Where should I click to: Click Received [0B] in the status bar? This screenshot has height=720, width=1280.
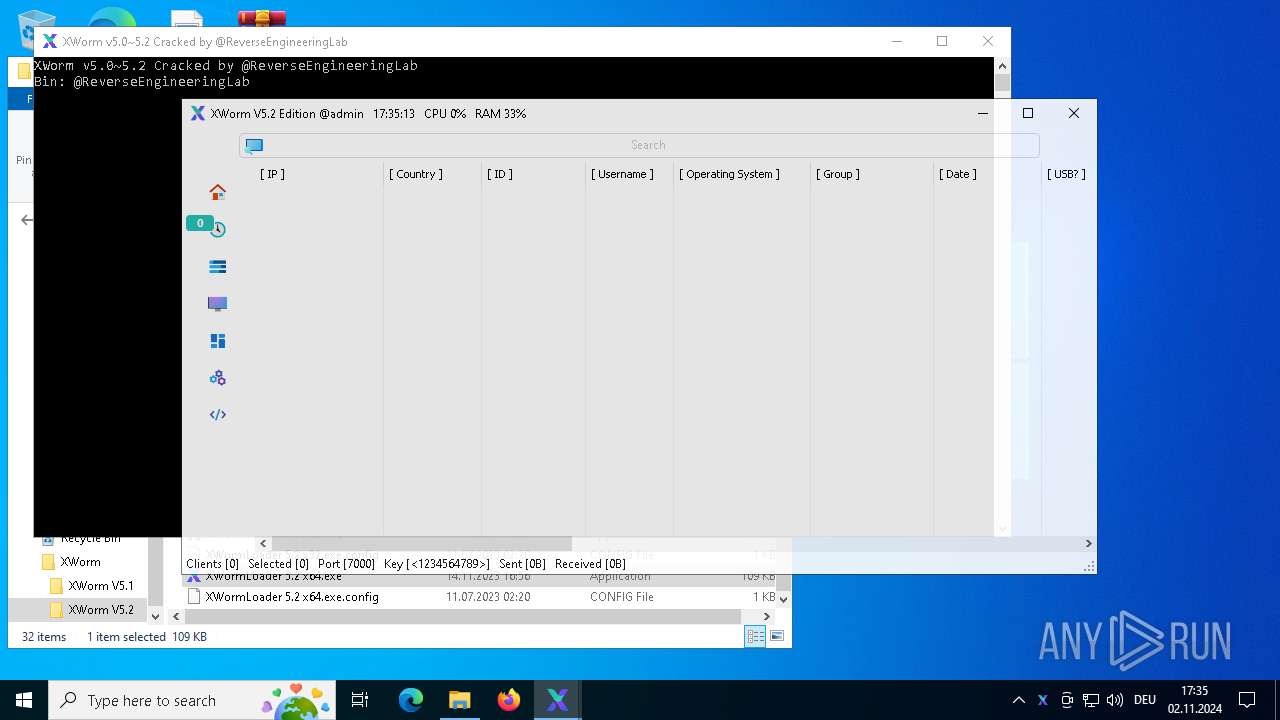(590, 564)
